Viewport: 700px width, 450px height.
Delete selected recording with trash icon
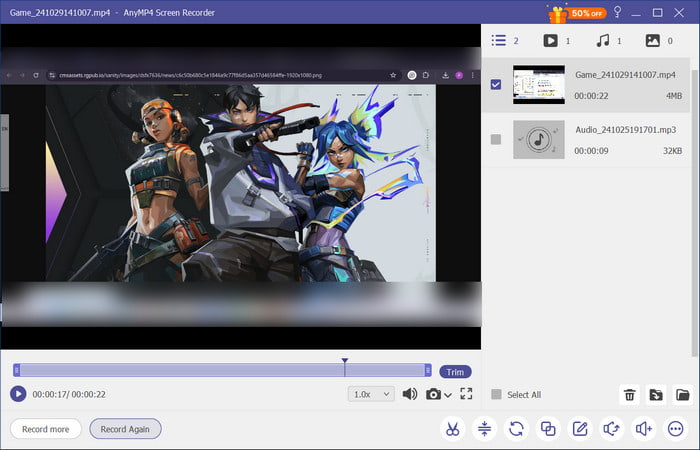(x=630, y=395)
